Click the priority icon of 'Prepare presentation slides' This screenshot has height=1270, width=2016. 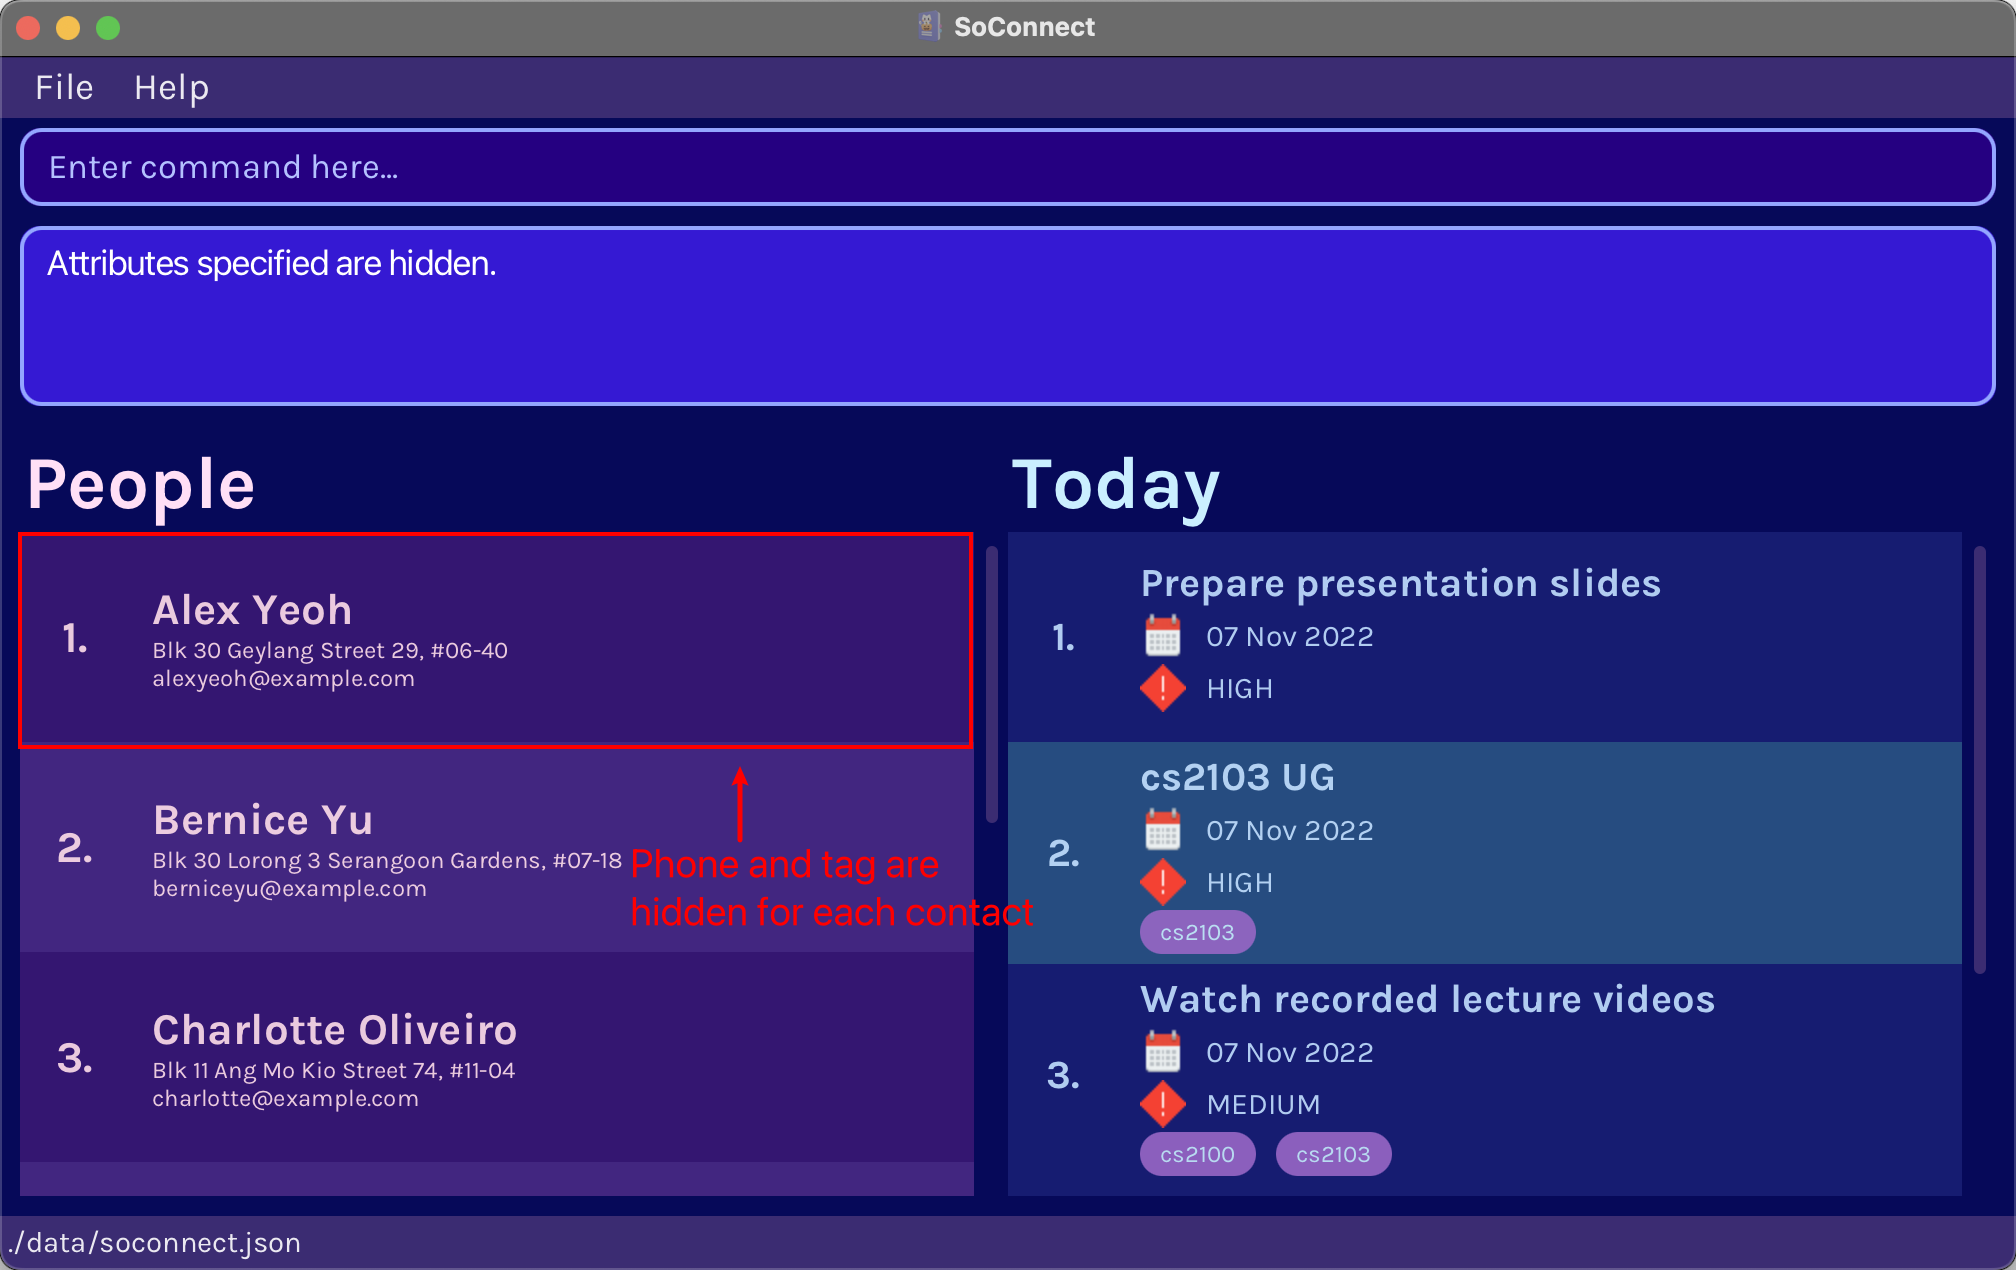pyautogui.click(x=1162, y=689)
